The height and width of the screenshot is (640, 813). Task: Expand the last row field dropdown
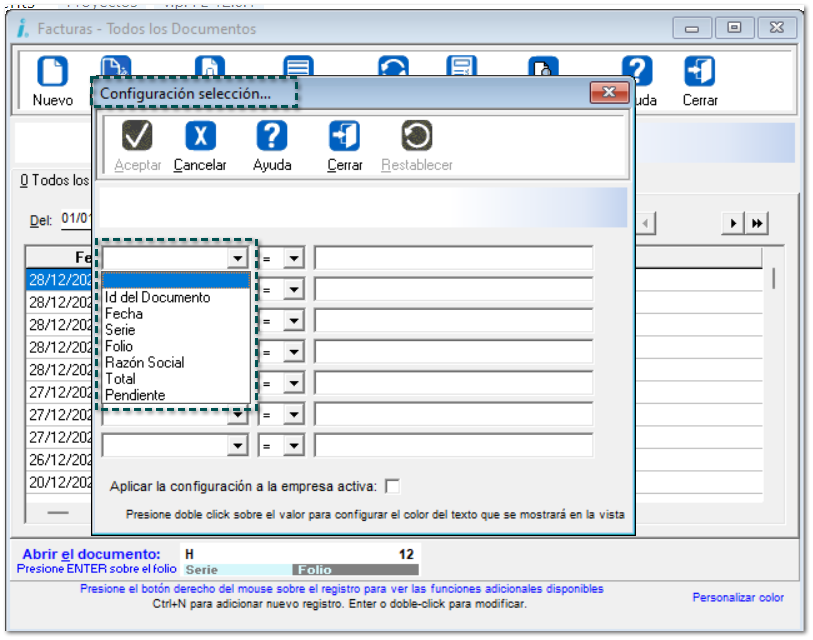237,445
